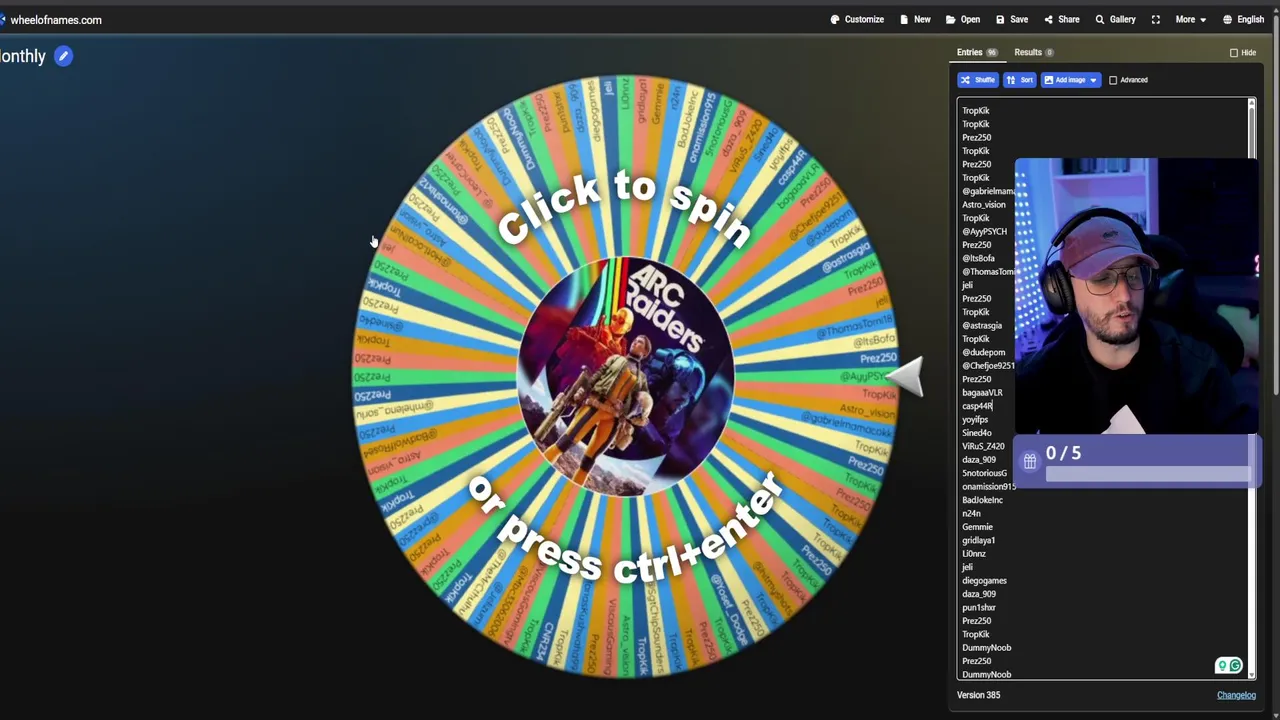This screenshot has height=720, width=1280.
Task: Click the results count badge 0
Action: click(x=1049, y=52)
